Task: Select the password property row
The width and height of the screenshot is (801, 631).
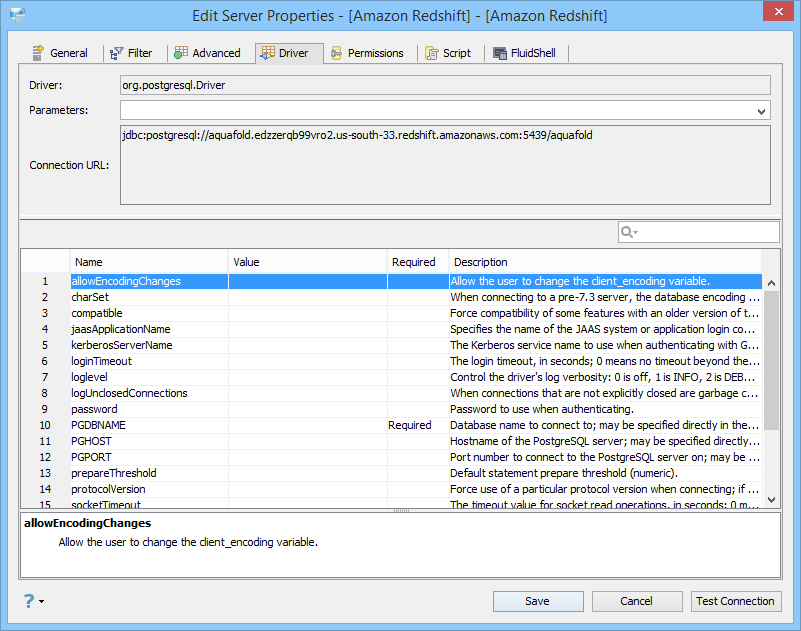Action: click(x=391, y=409)
